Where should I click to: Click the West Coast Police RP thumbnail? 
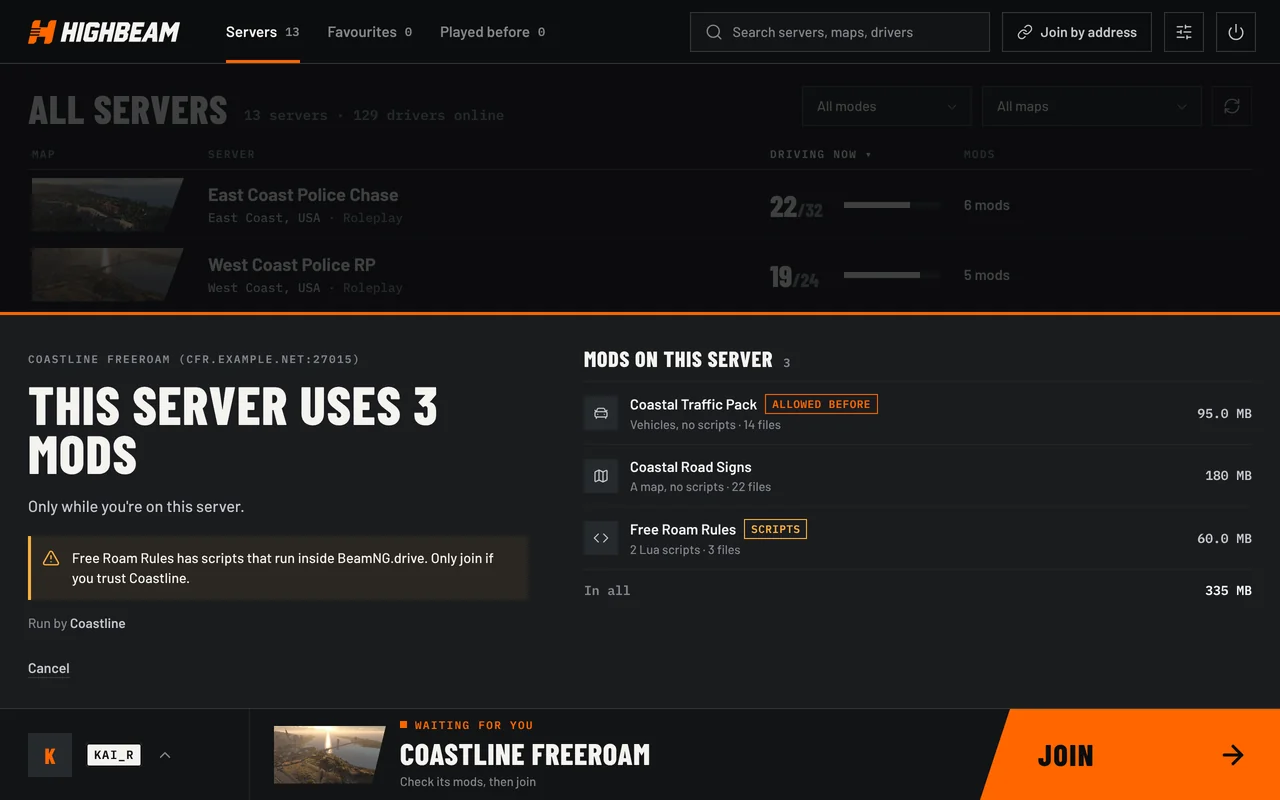(108, 275)
